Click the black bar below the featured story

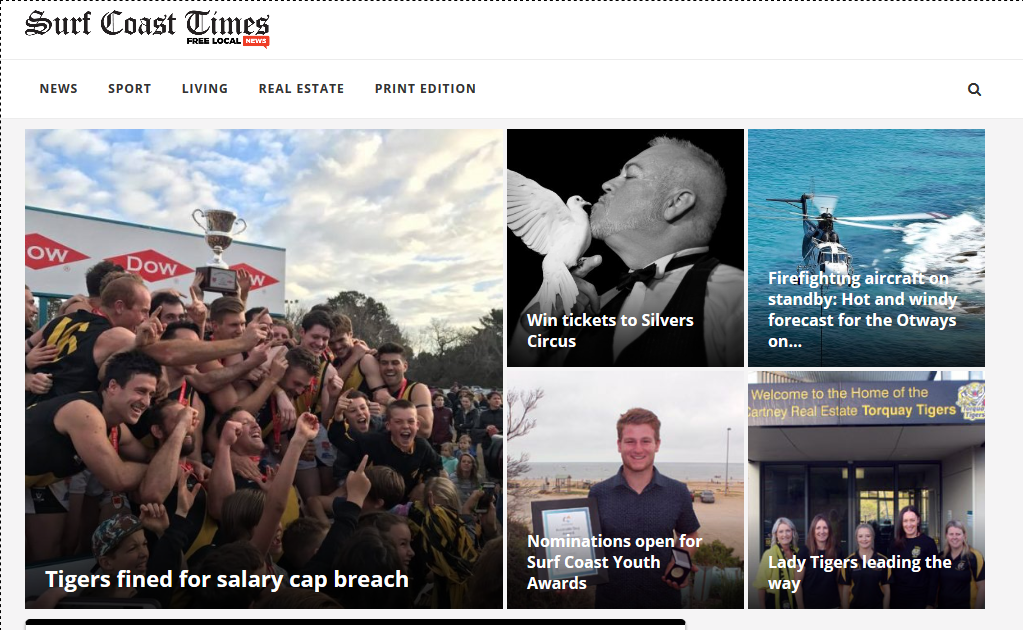355,624
